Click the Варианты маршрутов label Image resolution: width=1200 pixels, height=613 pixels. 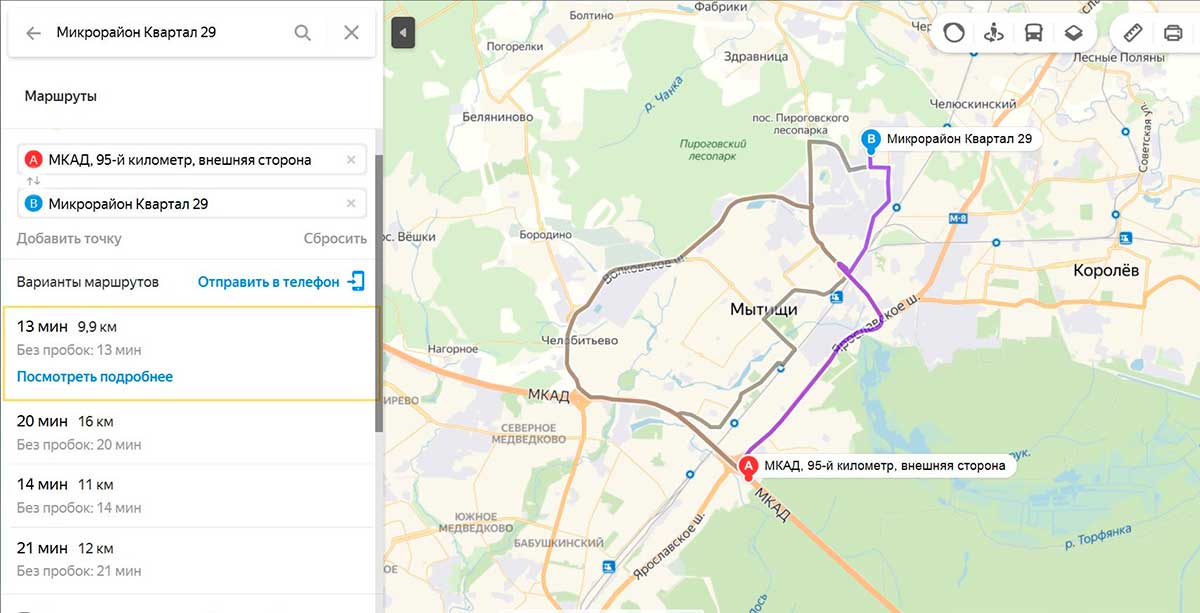pyautogui.click(x=88, y=282)
